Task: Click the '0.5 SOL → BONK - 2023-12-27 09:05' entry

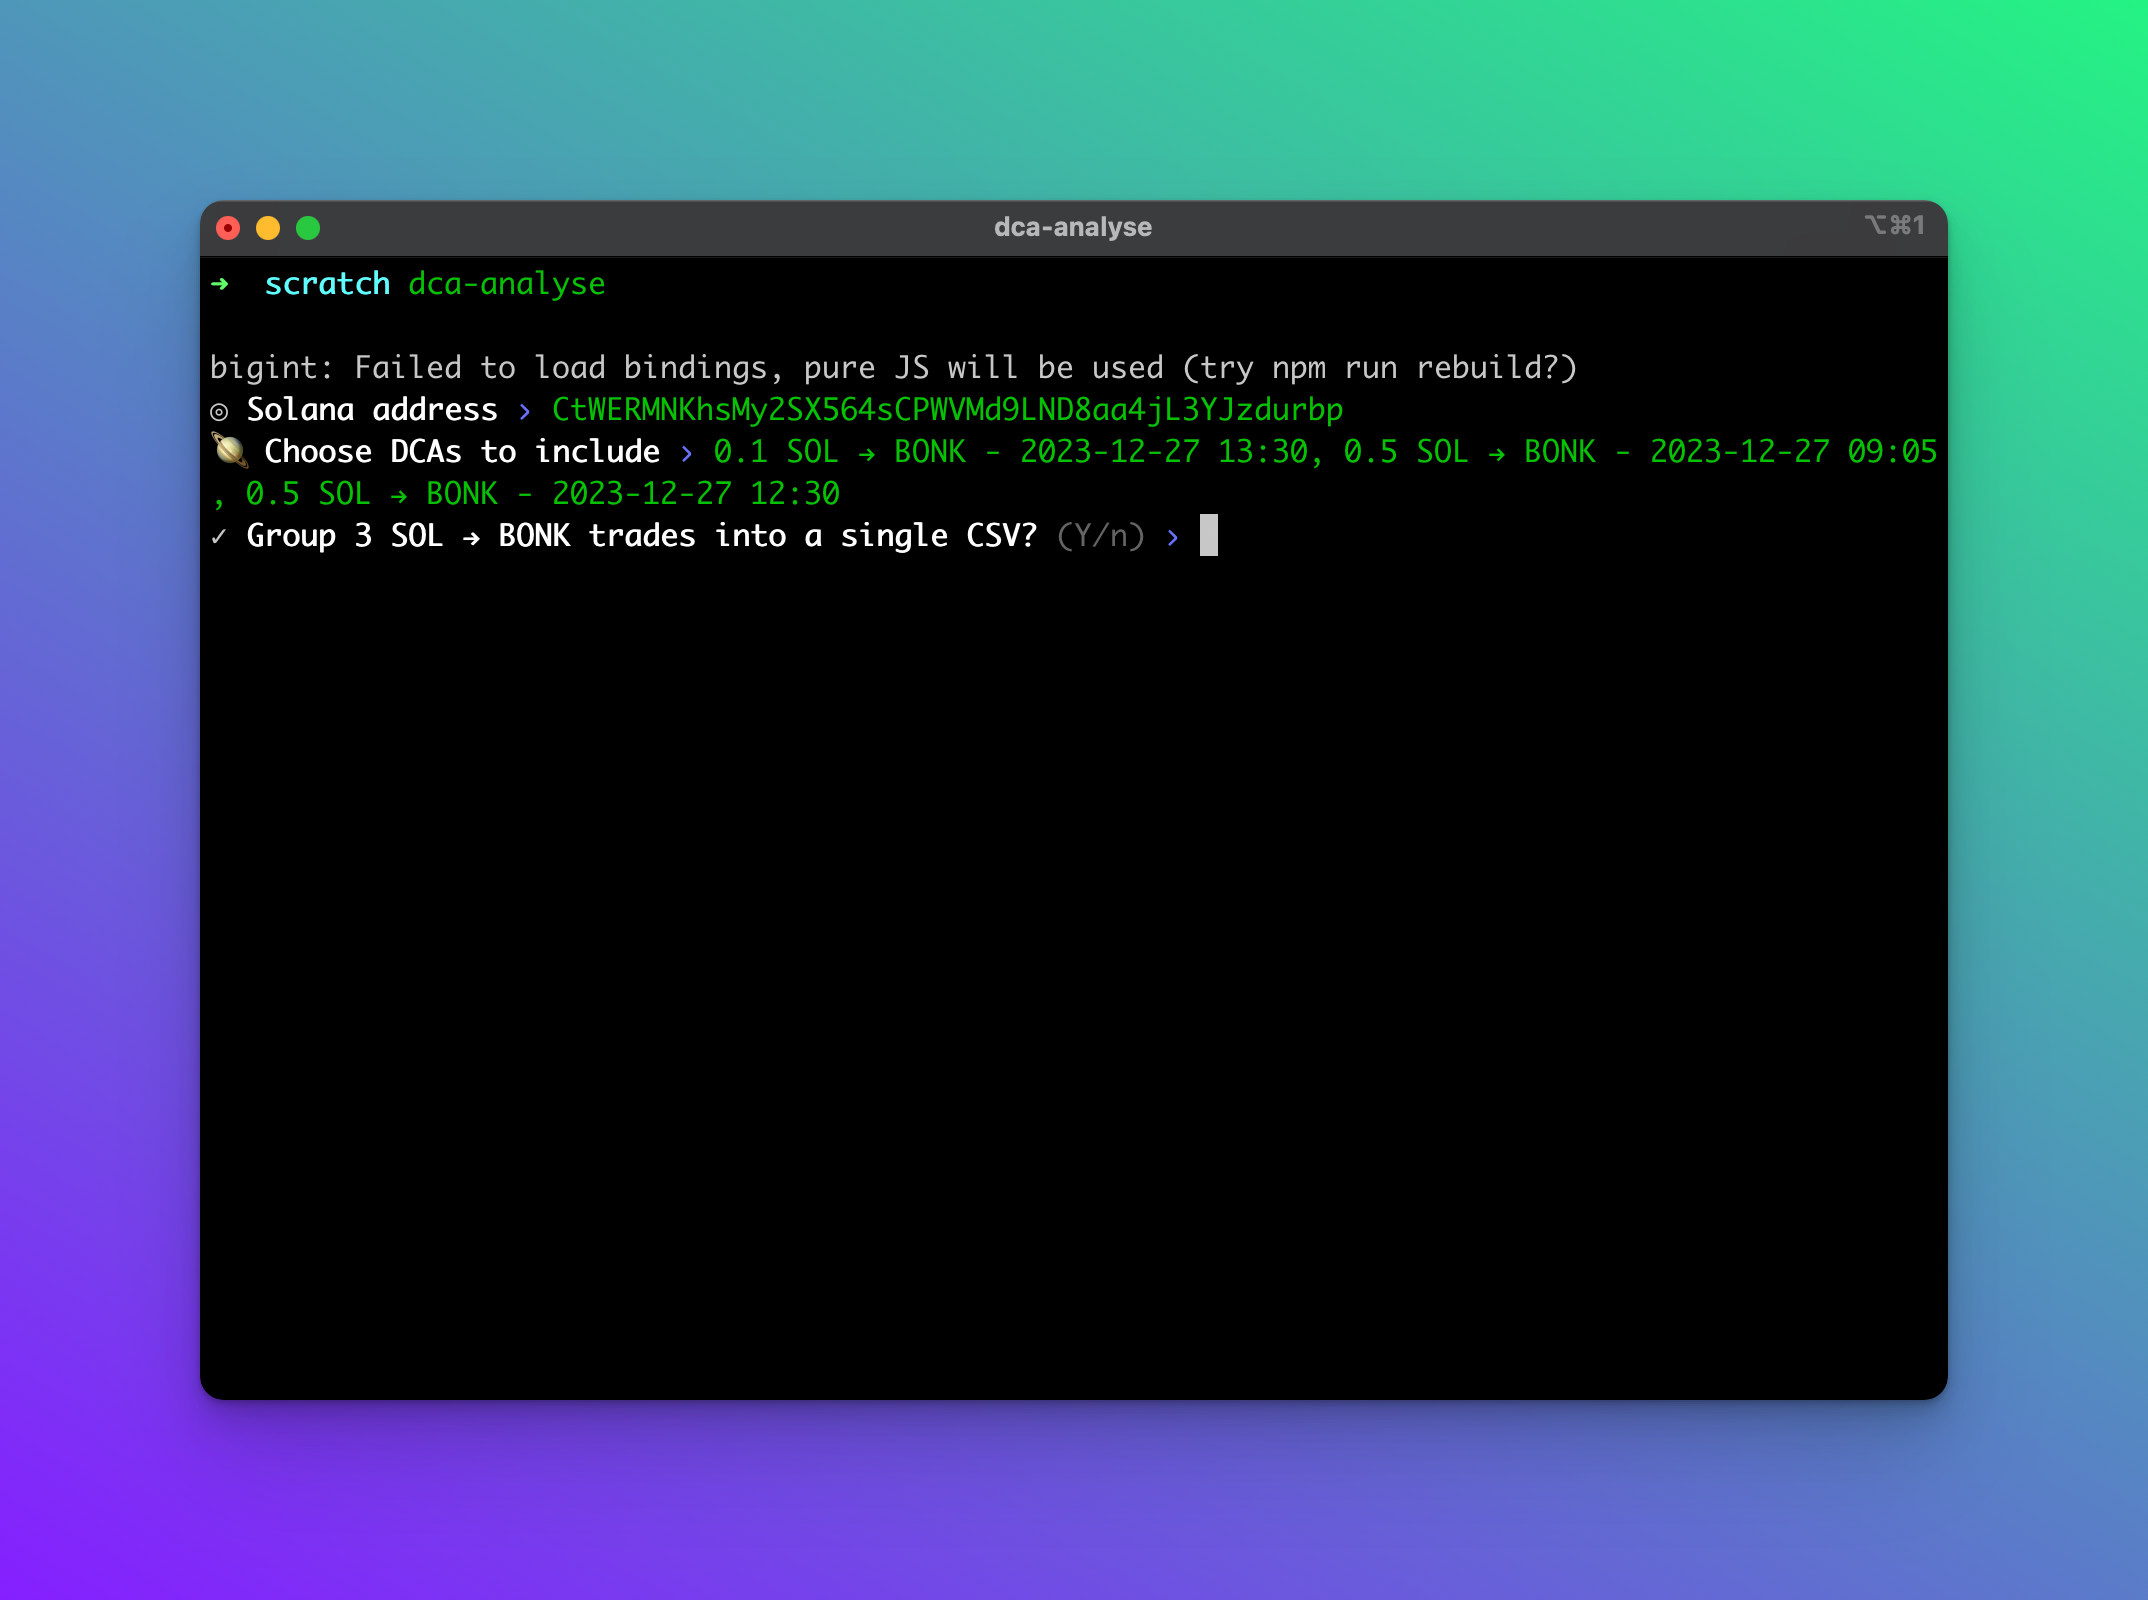Action: point(1640,452)
